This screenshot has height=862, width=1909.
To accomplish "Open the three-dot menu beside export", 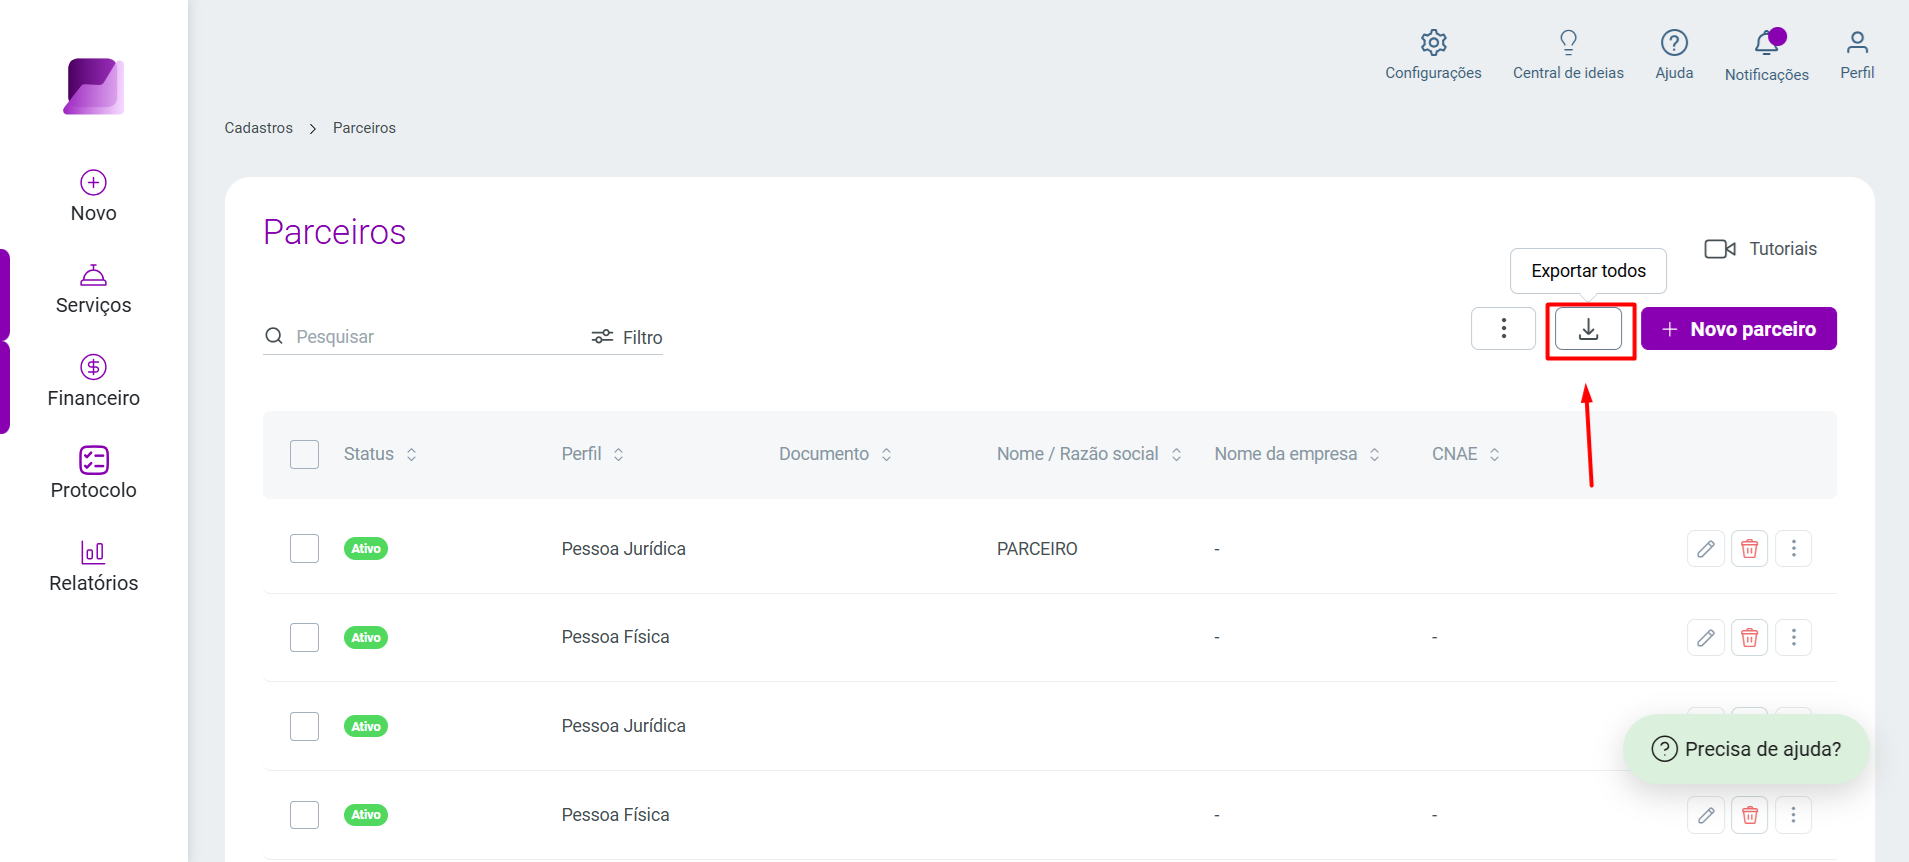I will coord(1503,329).
